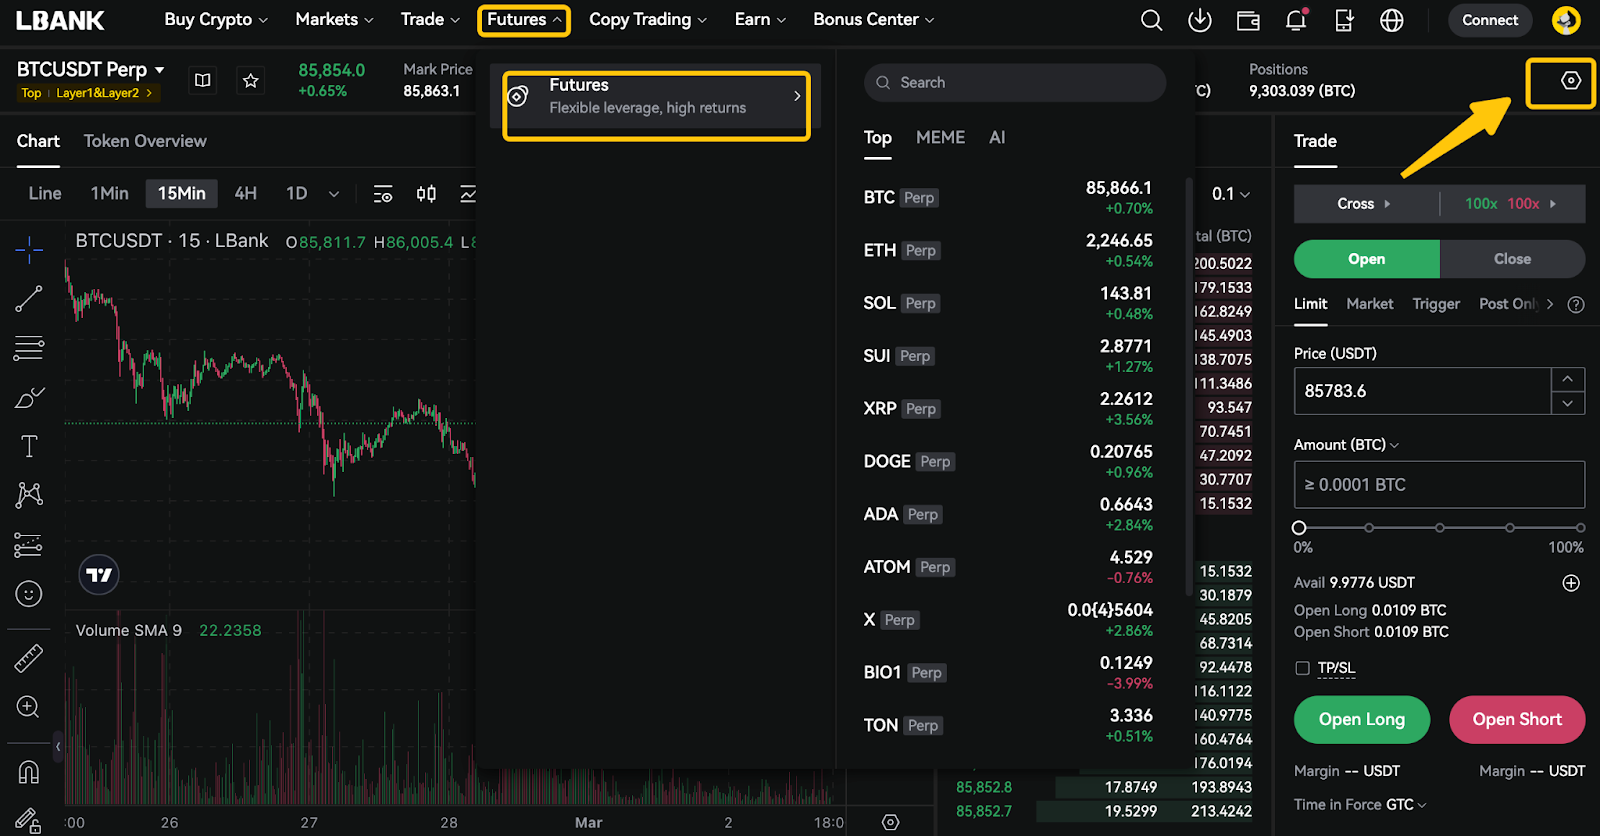
Task: Expand the Copy Trading menu
Action: click(x=648, y=20)
